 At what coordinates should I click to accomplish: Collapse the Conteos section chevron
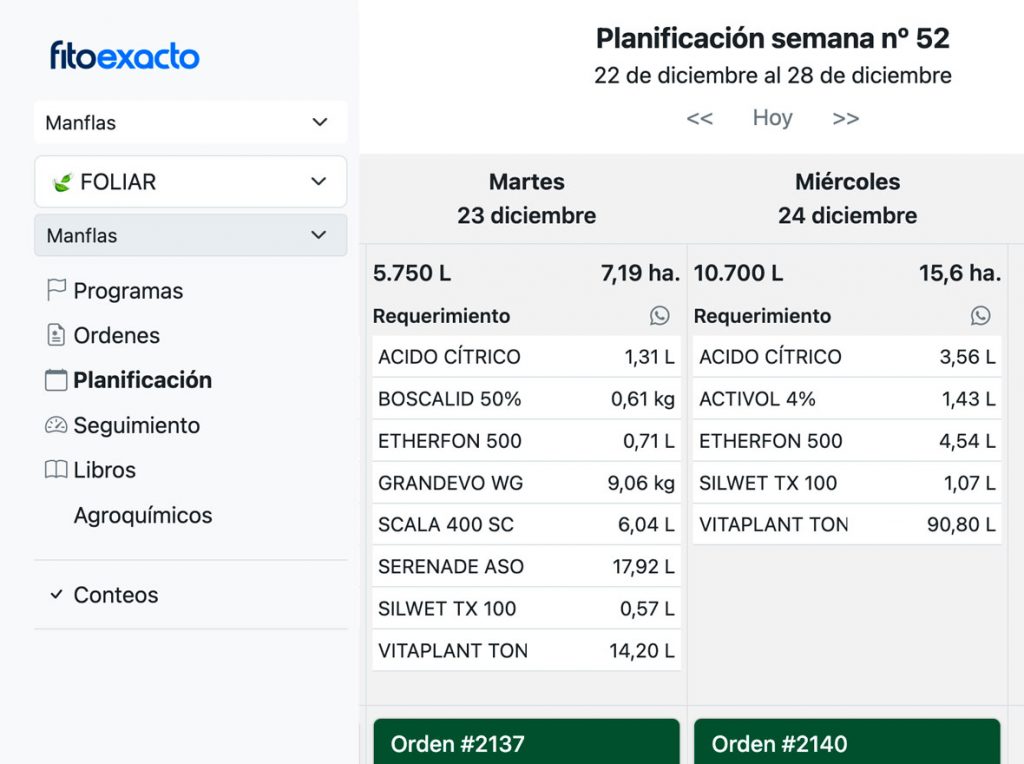point(56,595)
